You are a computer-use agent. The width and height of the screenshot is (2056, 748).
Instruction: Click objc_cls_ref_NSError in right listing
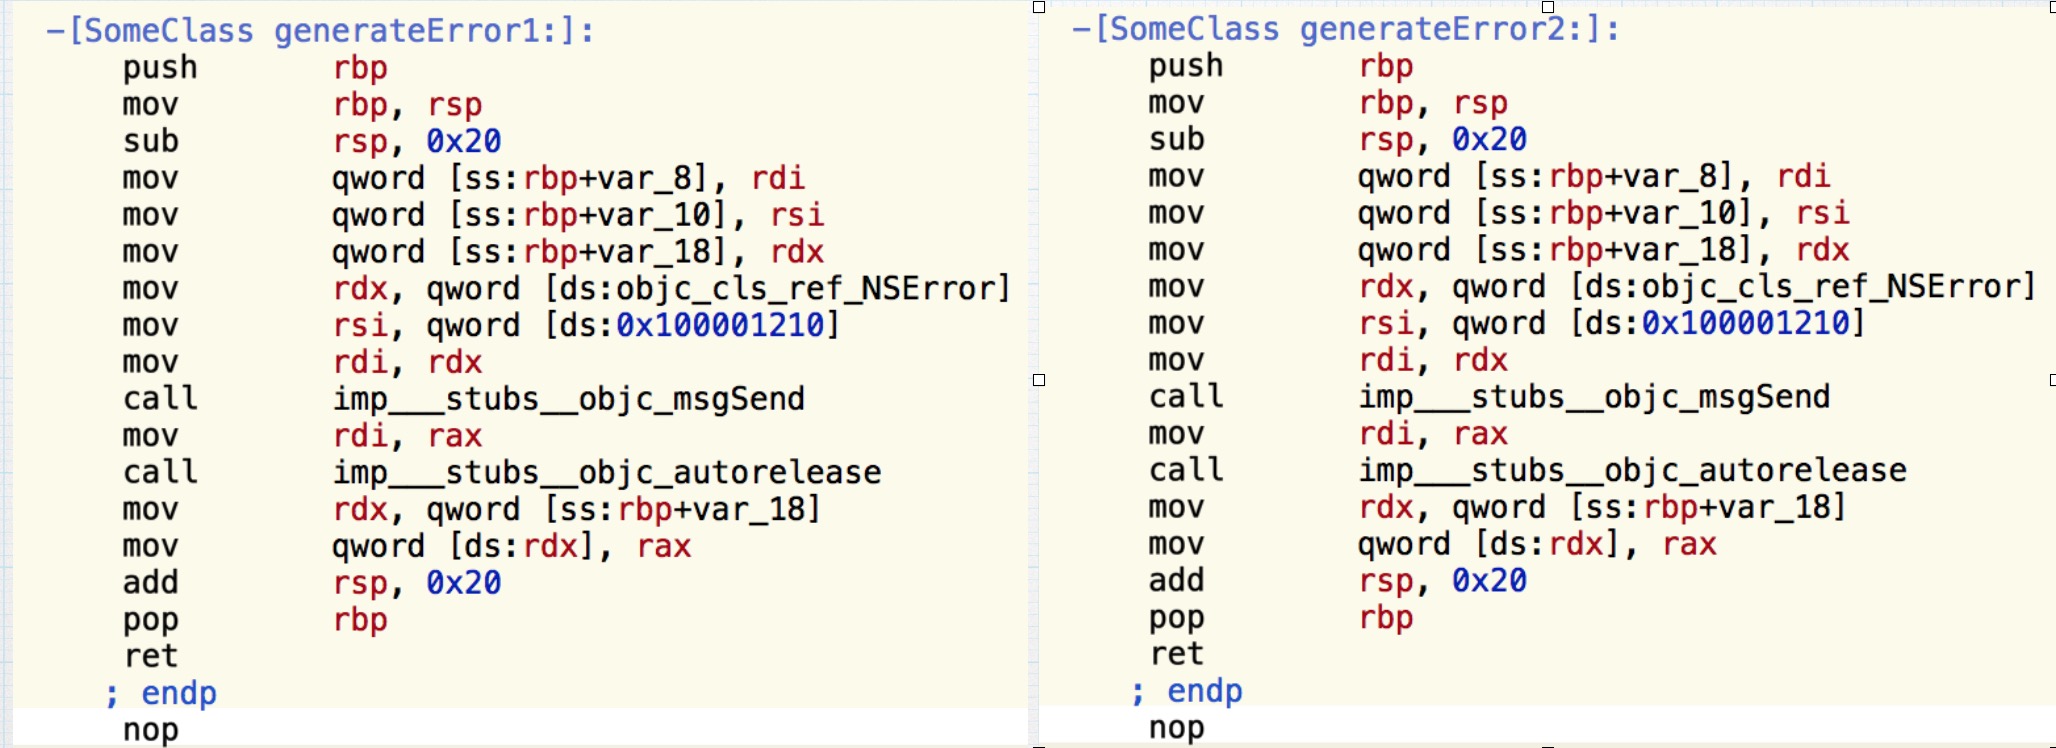1832,287
